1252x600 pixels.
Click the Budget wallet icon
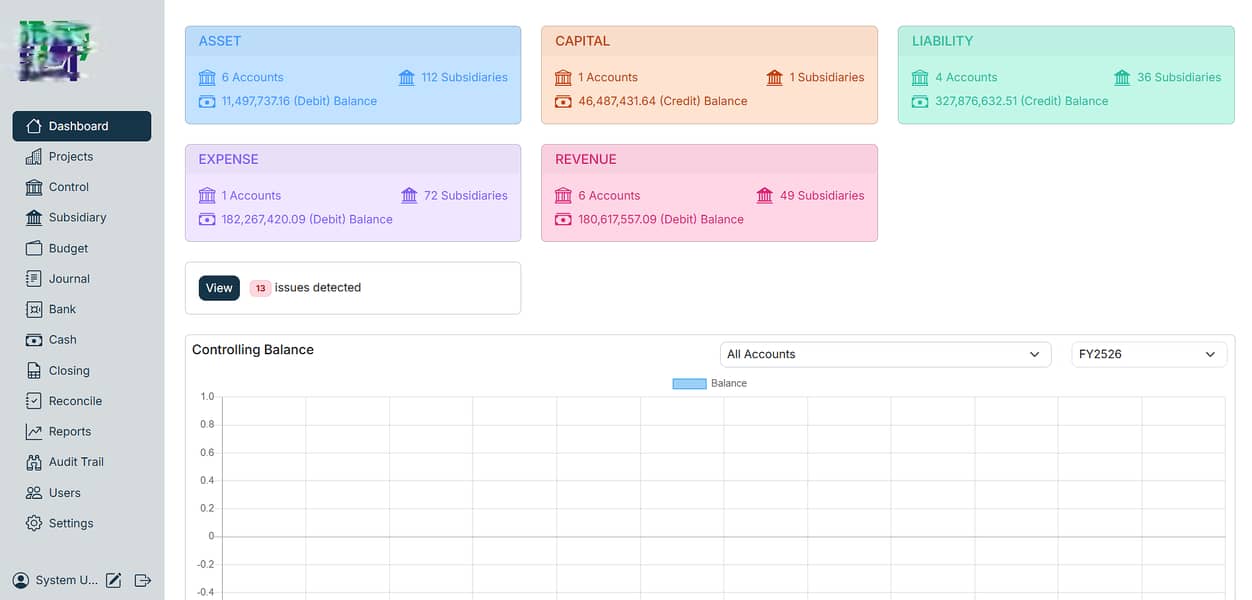point(34,248)
